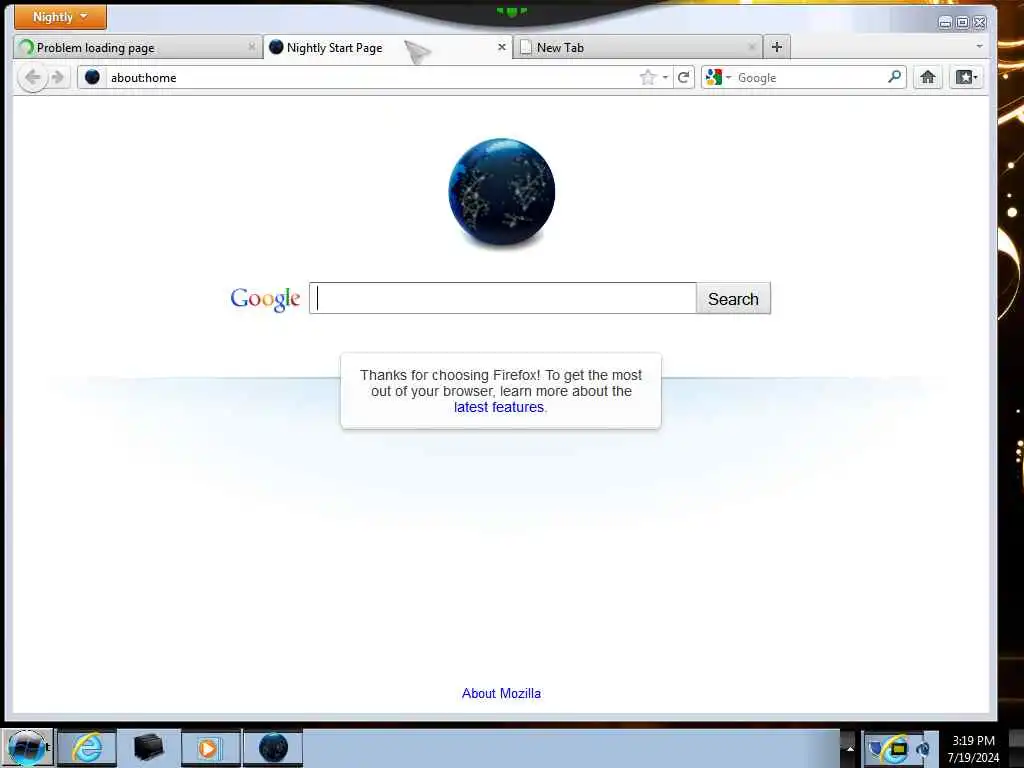This screenshot has height=768, width=1024.
Task: Open a new tab with the plus button
Action: tap(776, 47)
